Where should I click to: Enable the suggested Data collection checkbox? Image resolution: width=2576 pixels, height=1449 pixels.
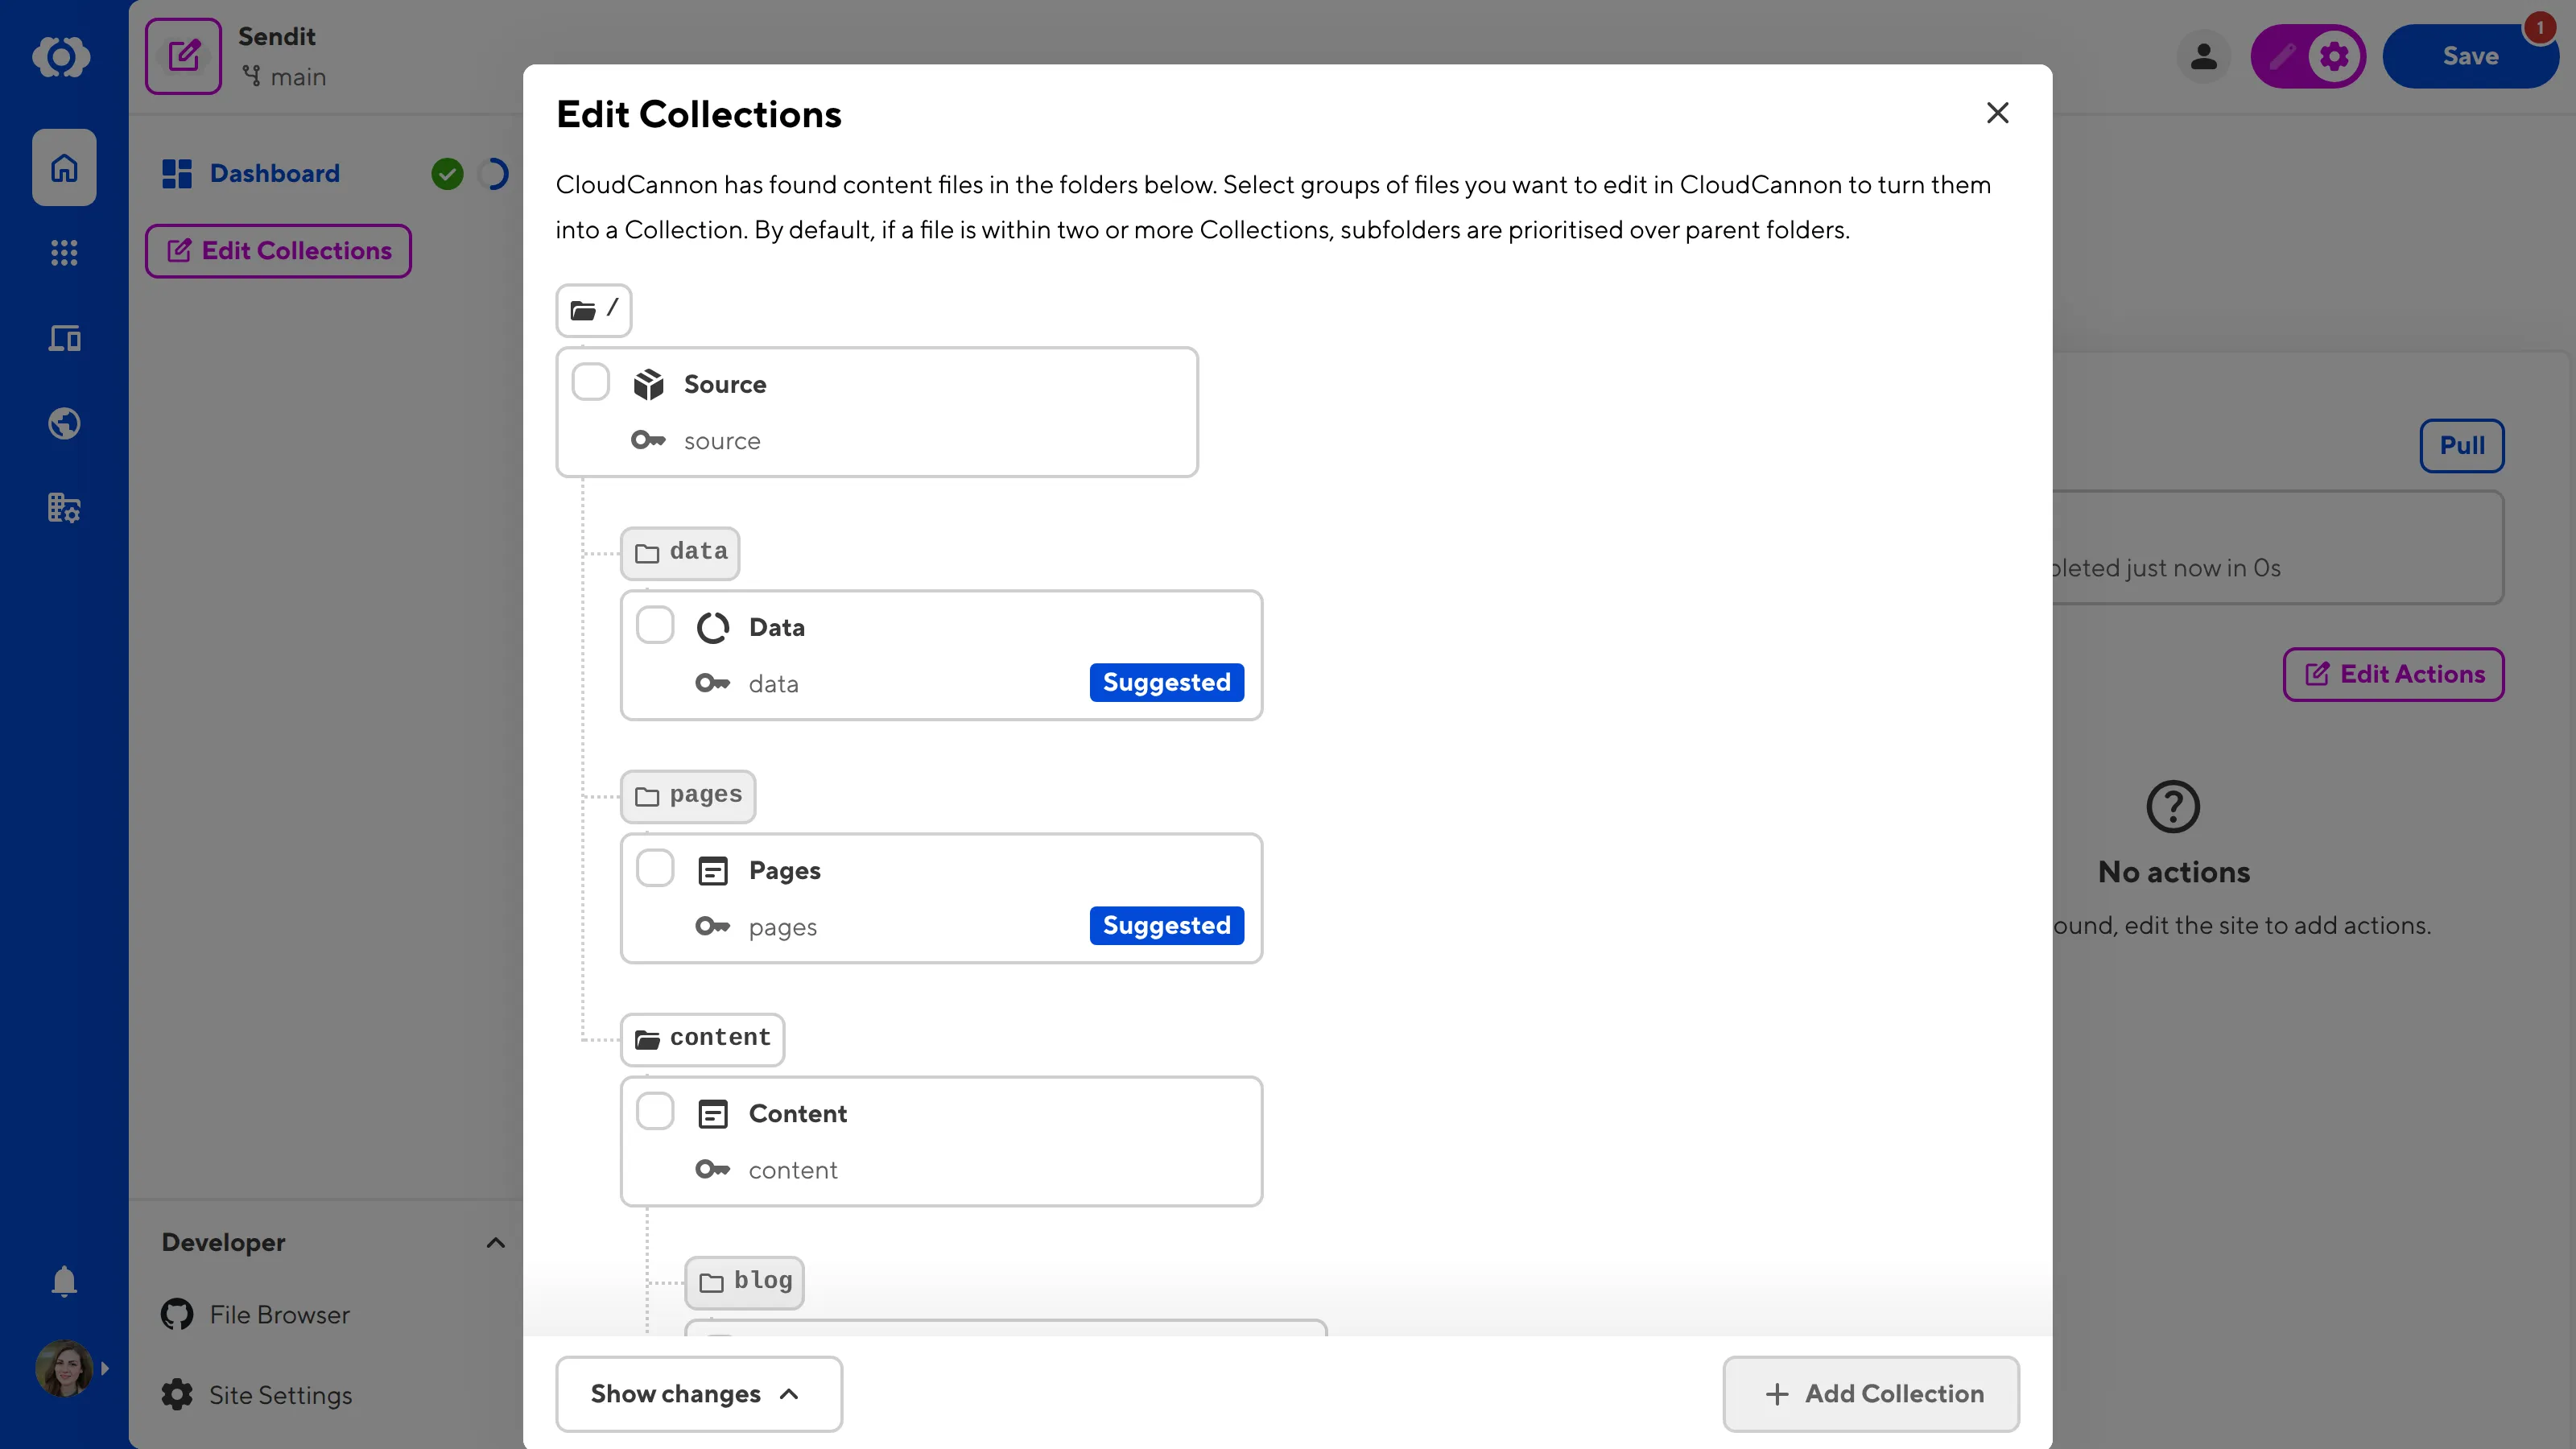click(x=656, y=624)
